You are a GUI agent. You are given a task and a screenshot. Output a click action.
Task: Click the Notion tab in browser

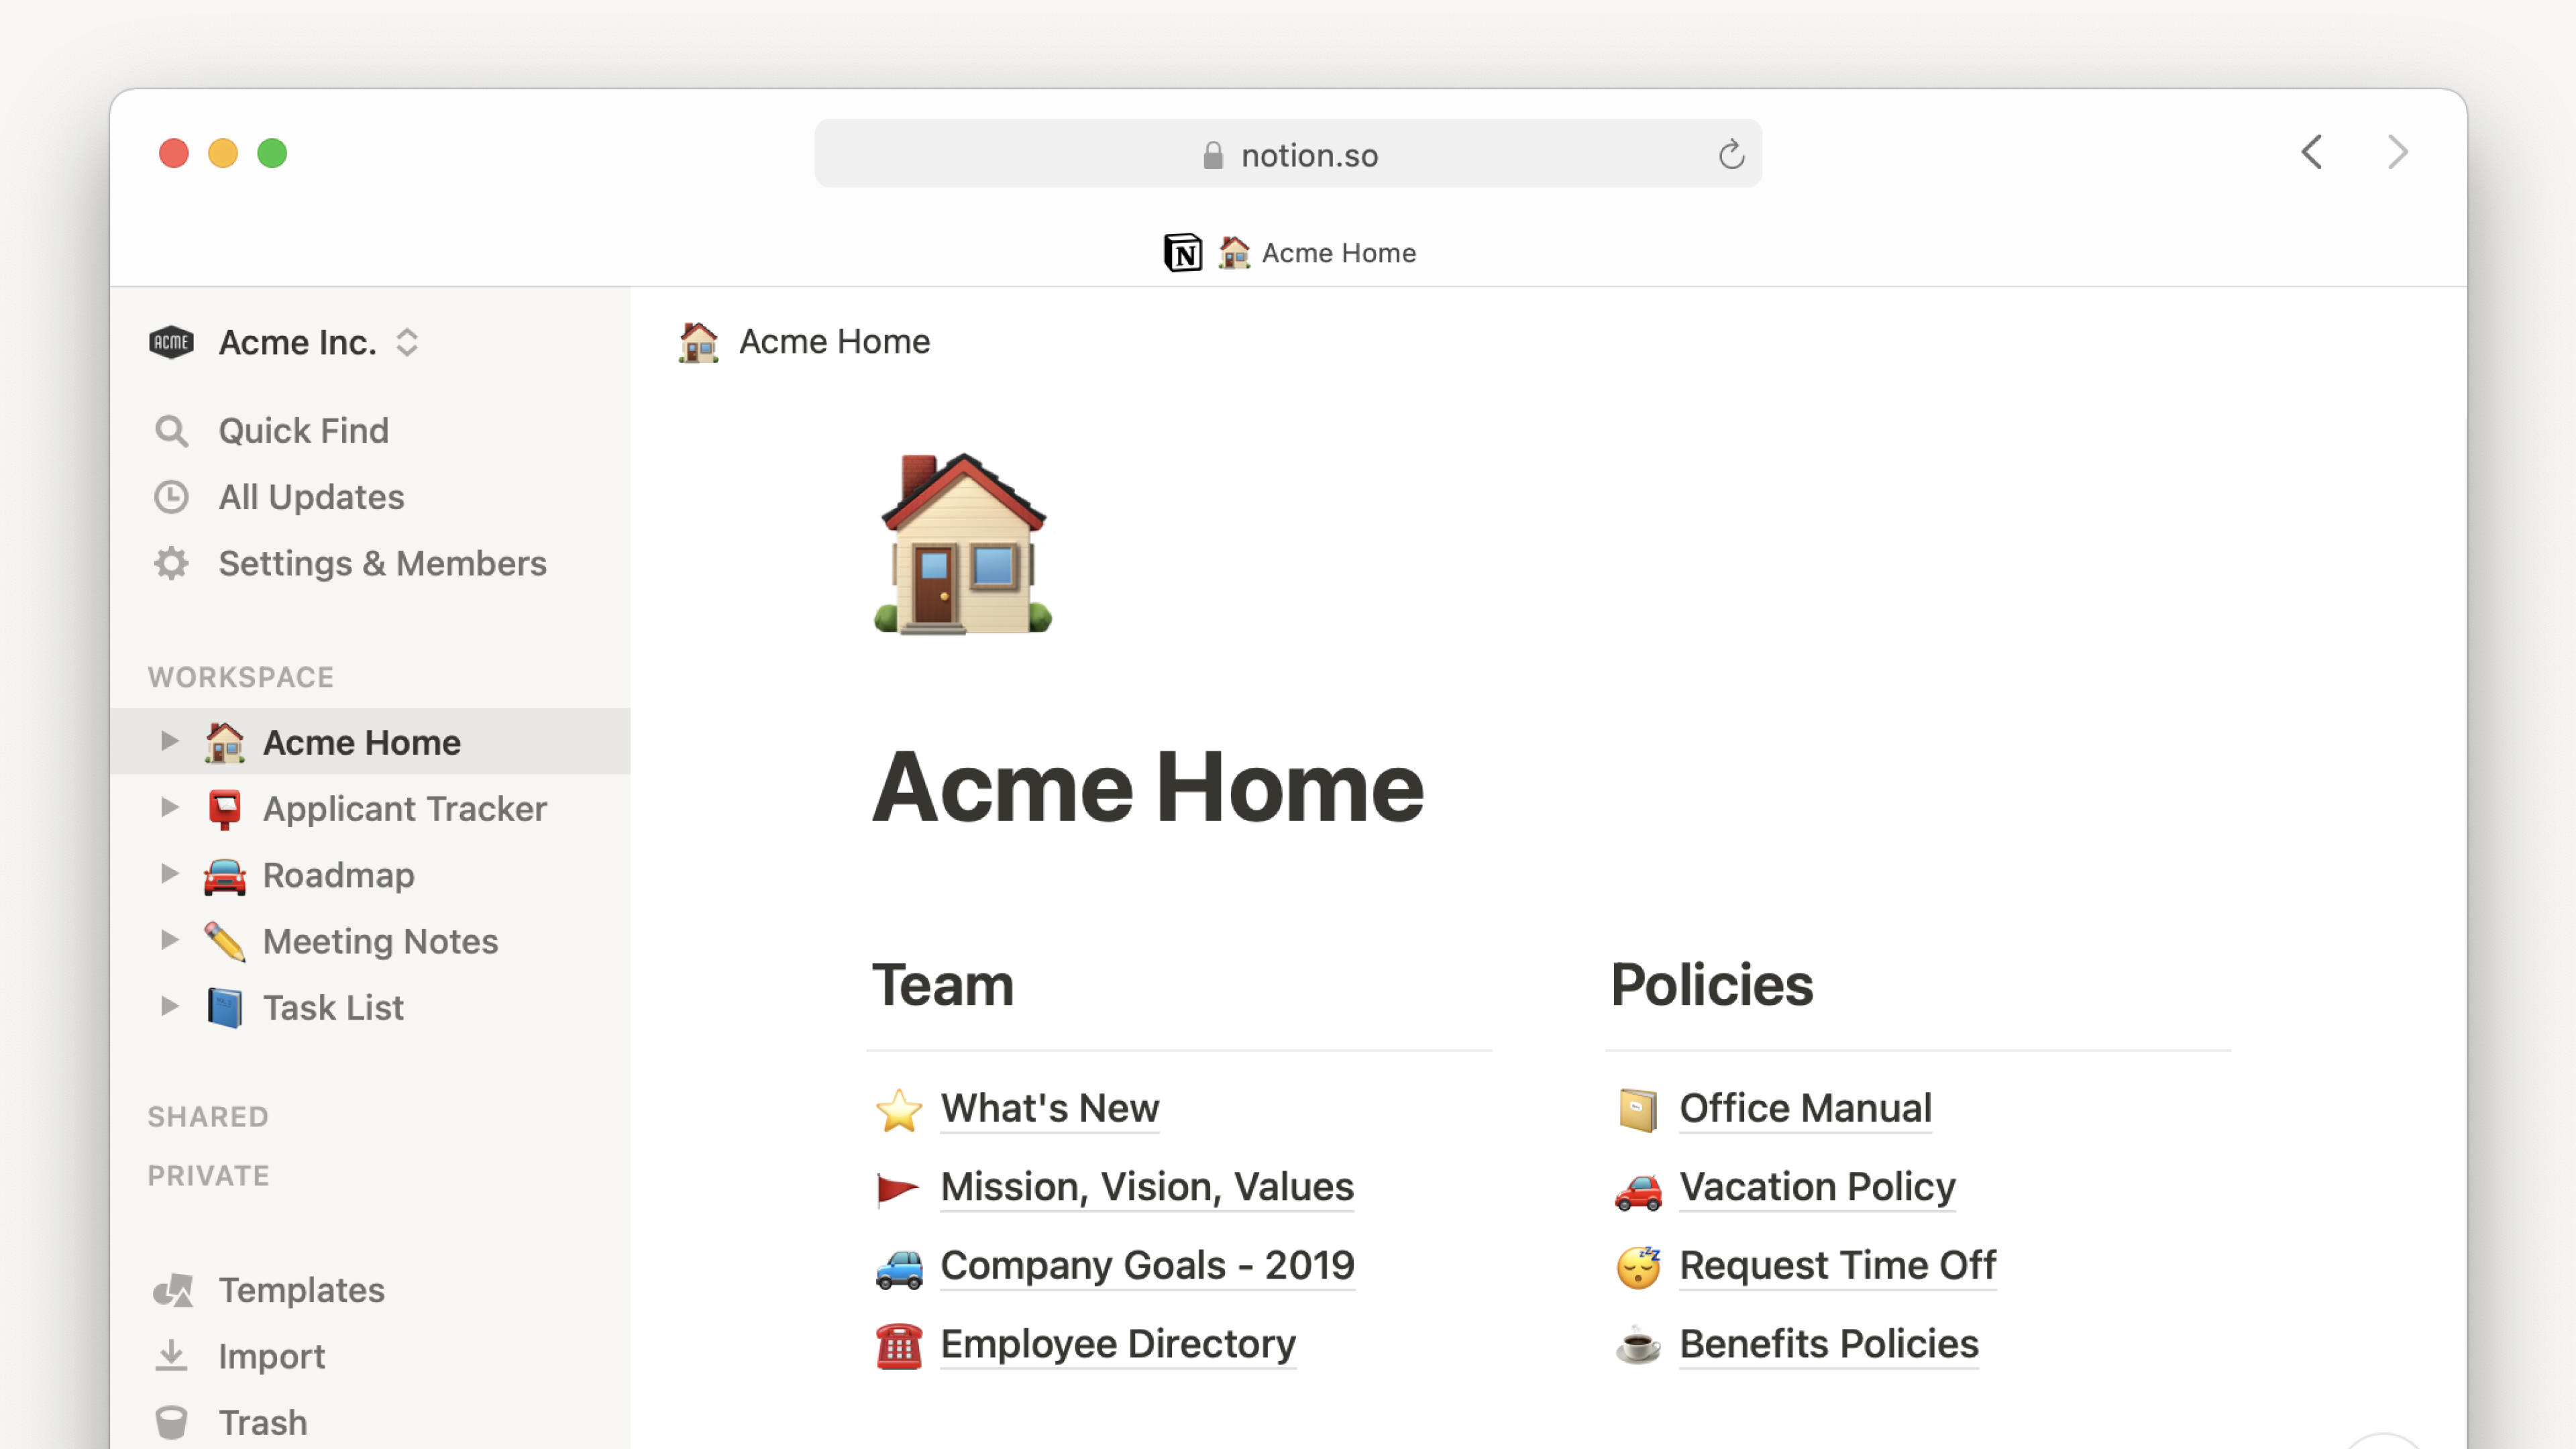[x=1288, y=252]
